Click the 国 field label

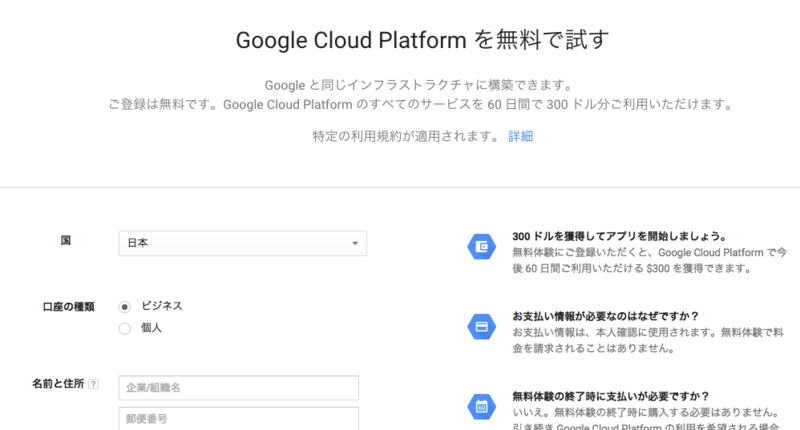(66, 240)
